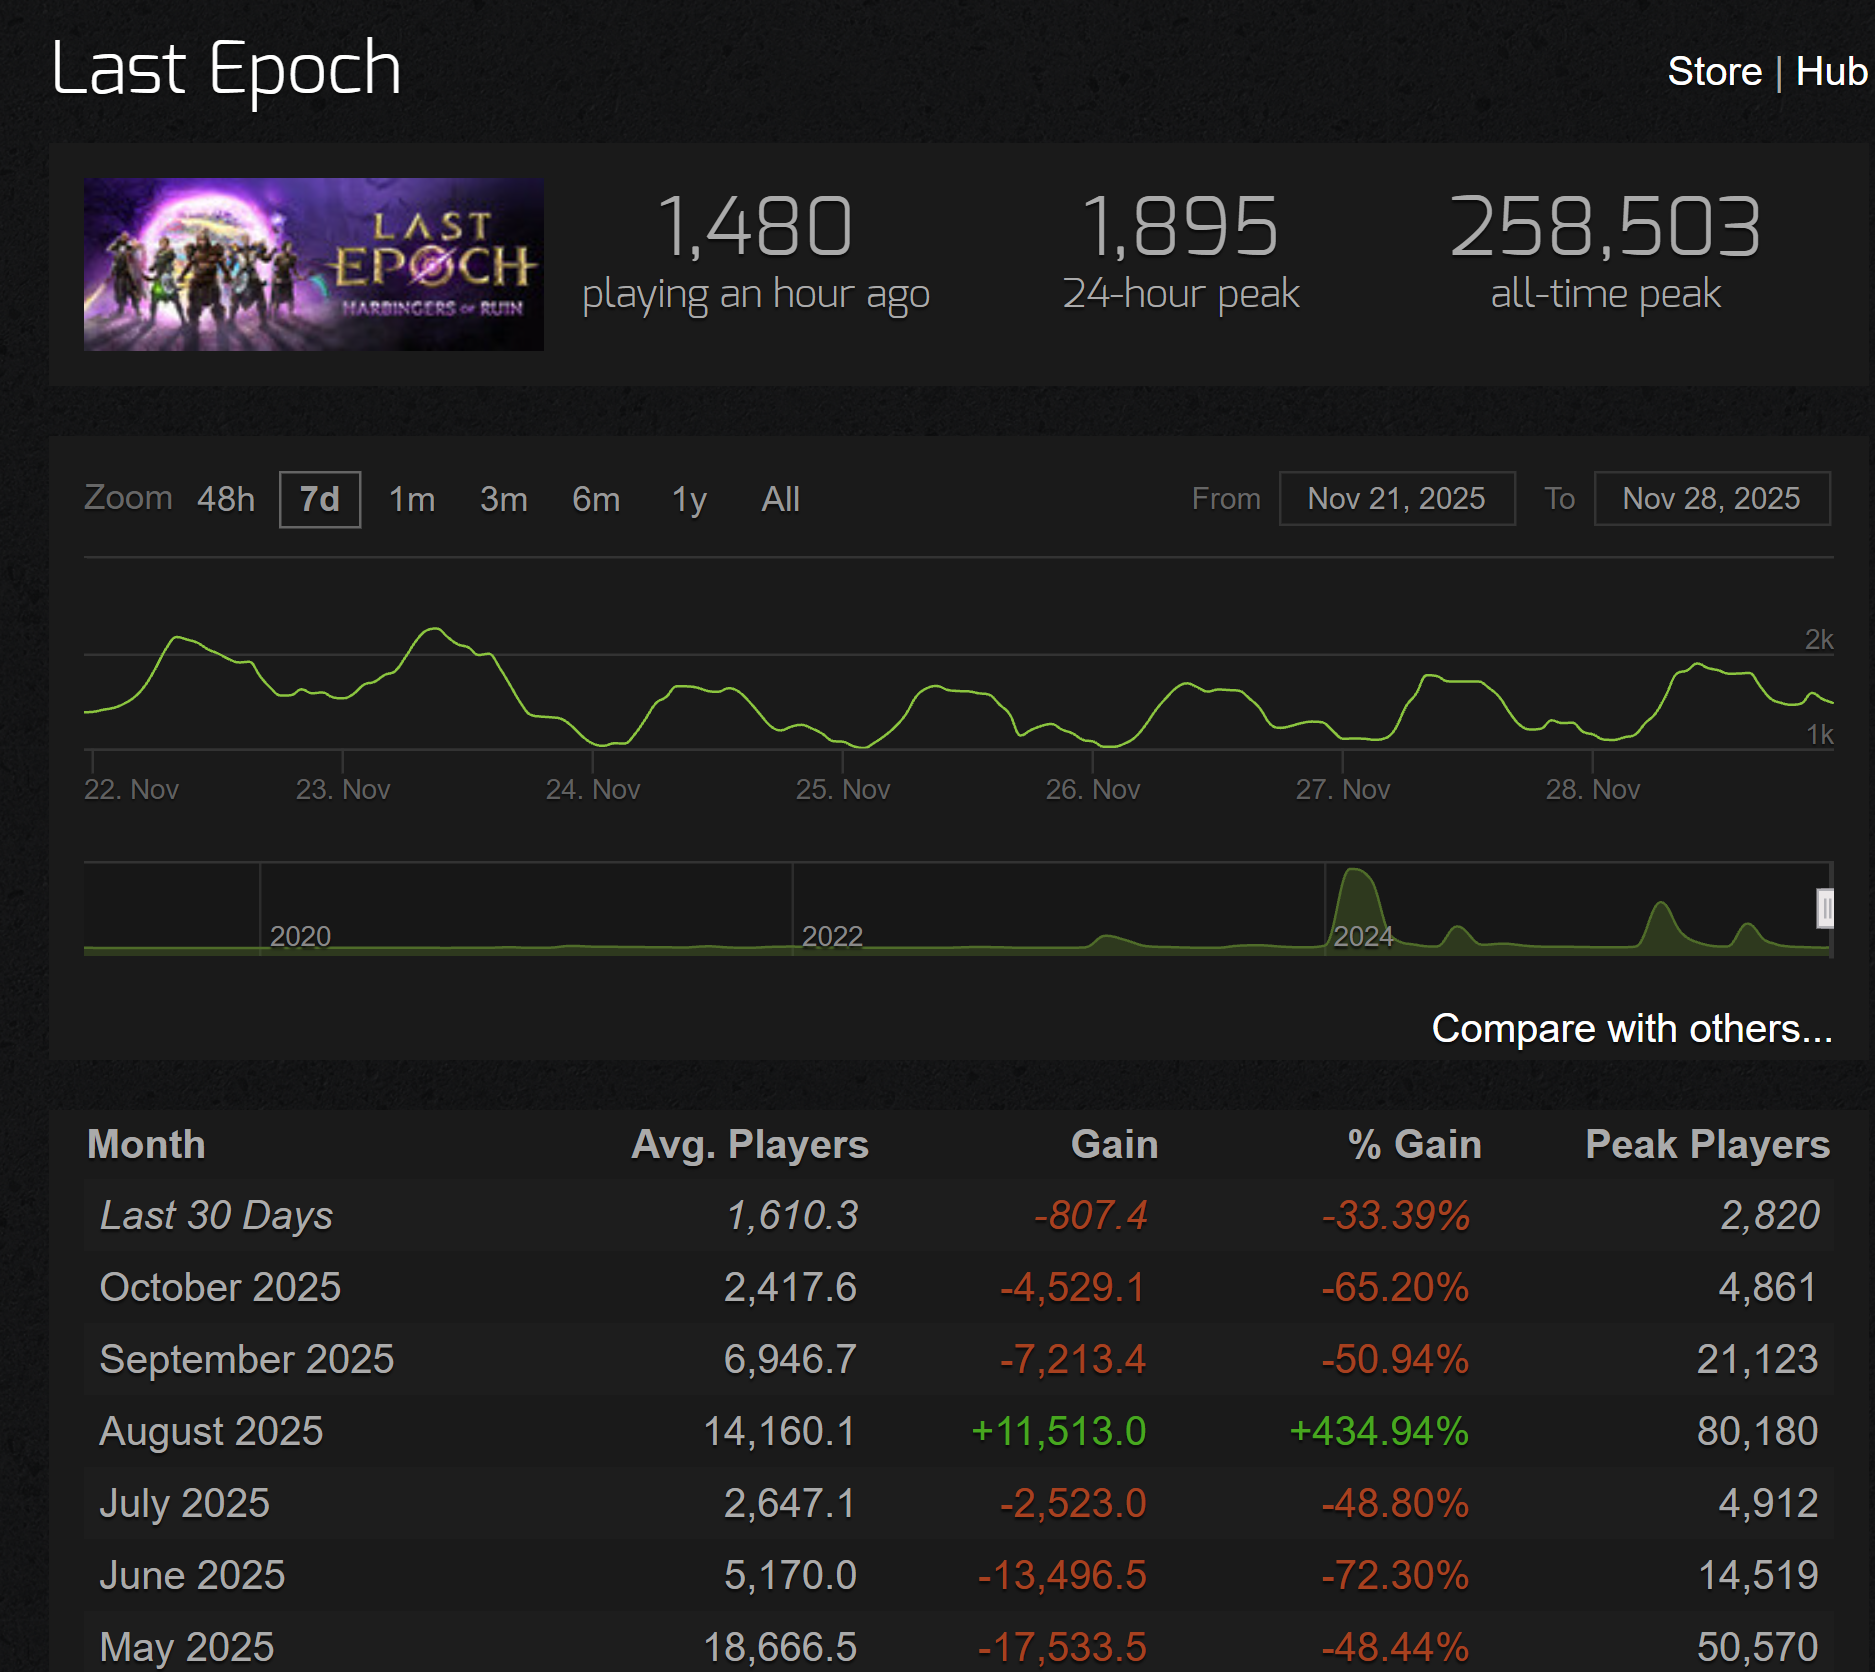Viewport: 1875px width, 1672px height.
Task: Click the 14,160.1 average players value
Action: (780, 1431)
